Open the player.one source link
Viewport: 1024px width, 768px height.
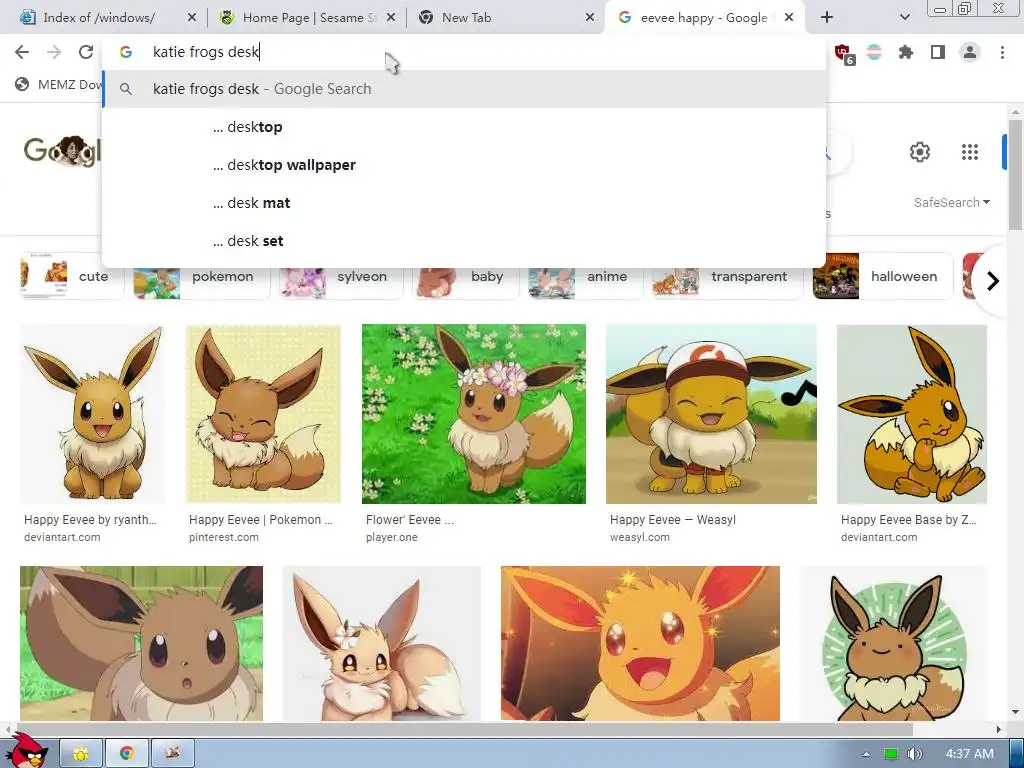391,537
